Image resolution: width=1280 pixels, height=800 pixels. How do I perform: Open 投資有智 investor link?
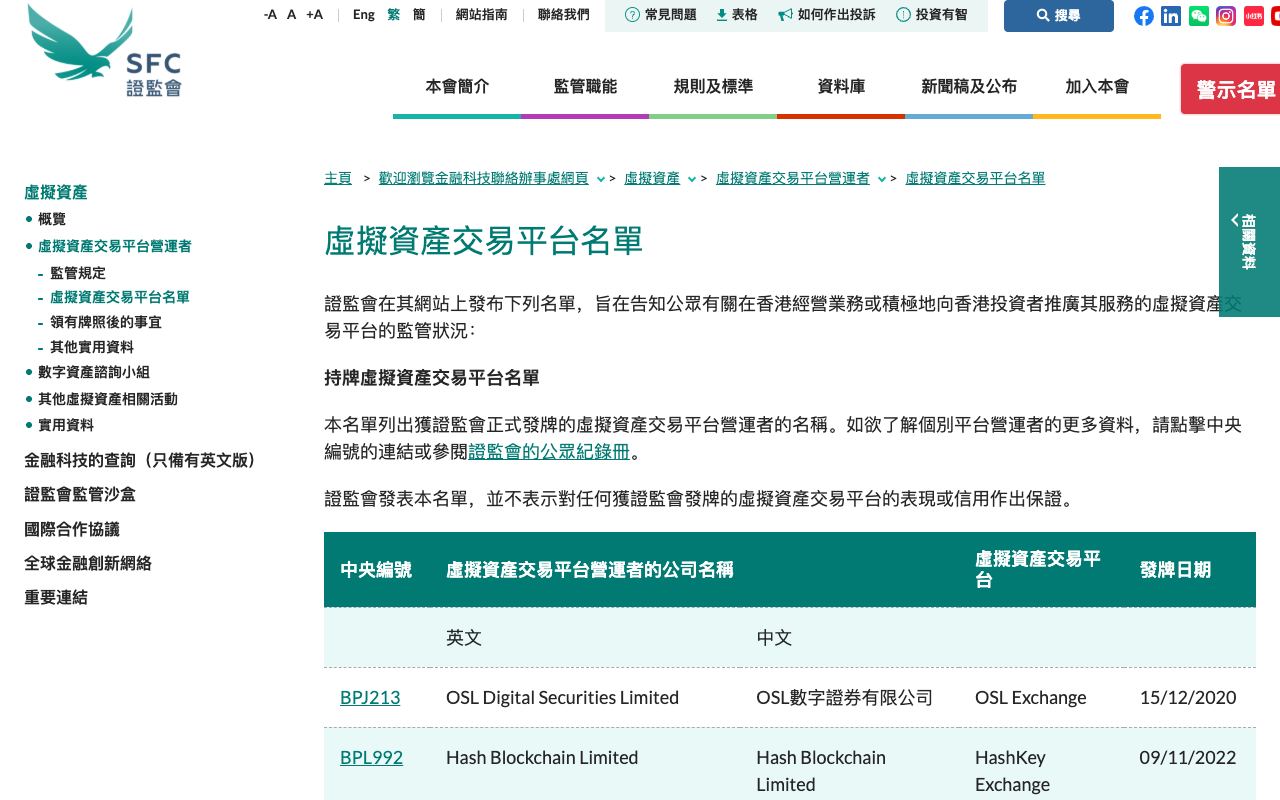[x=931, y=15]
